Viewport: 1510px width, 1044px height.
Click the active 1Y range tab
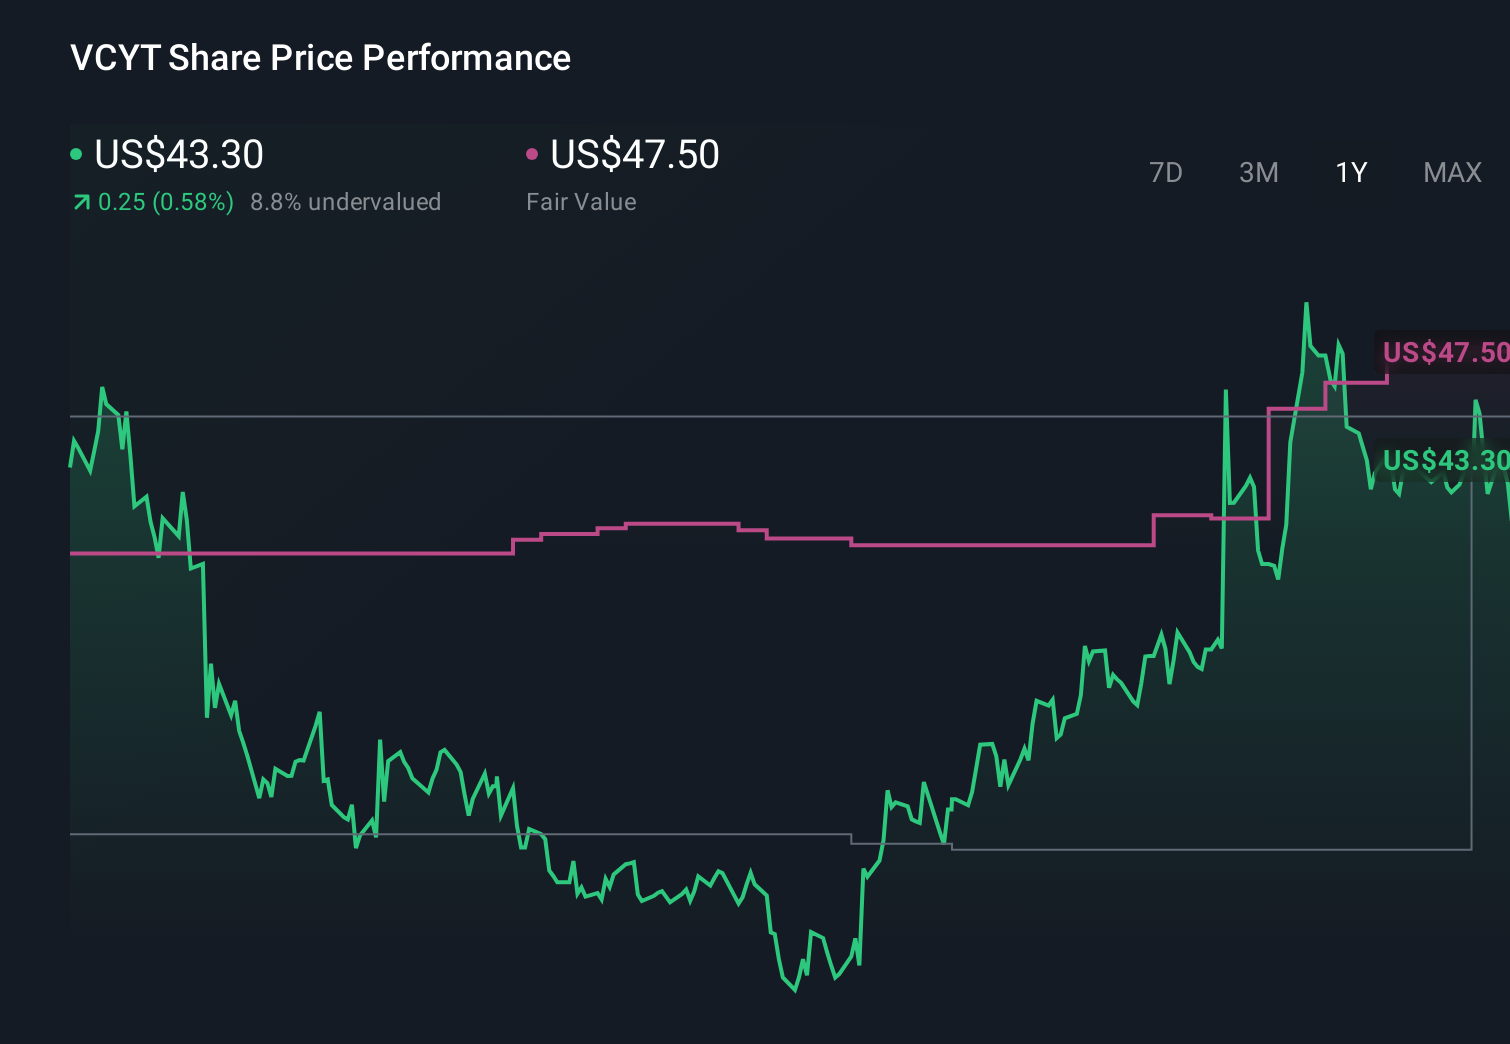1351,173
